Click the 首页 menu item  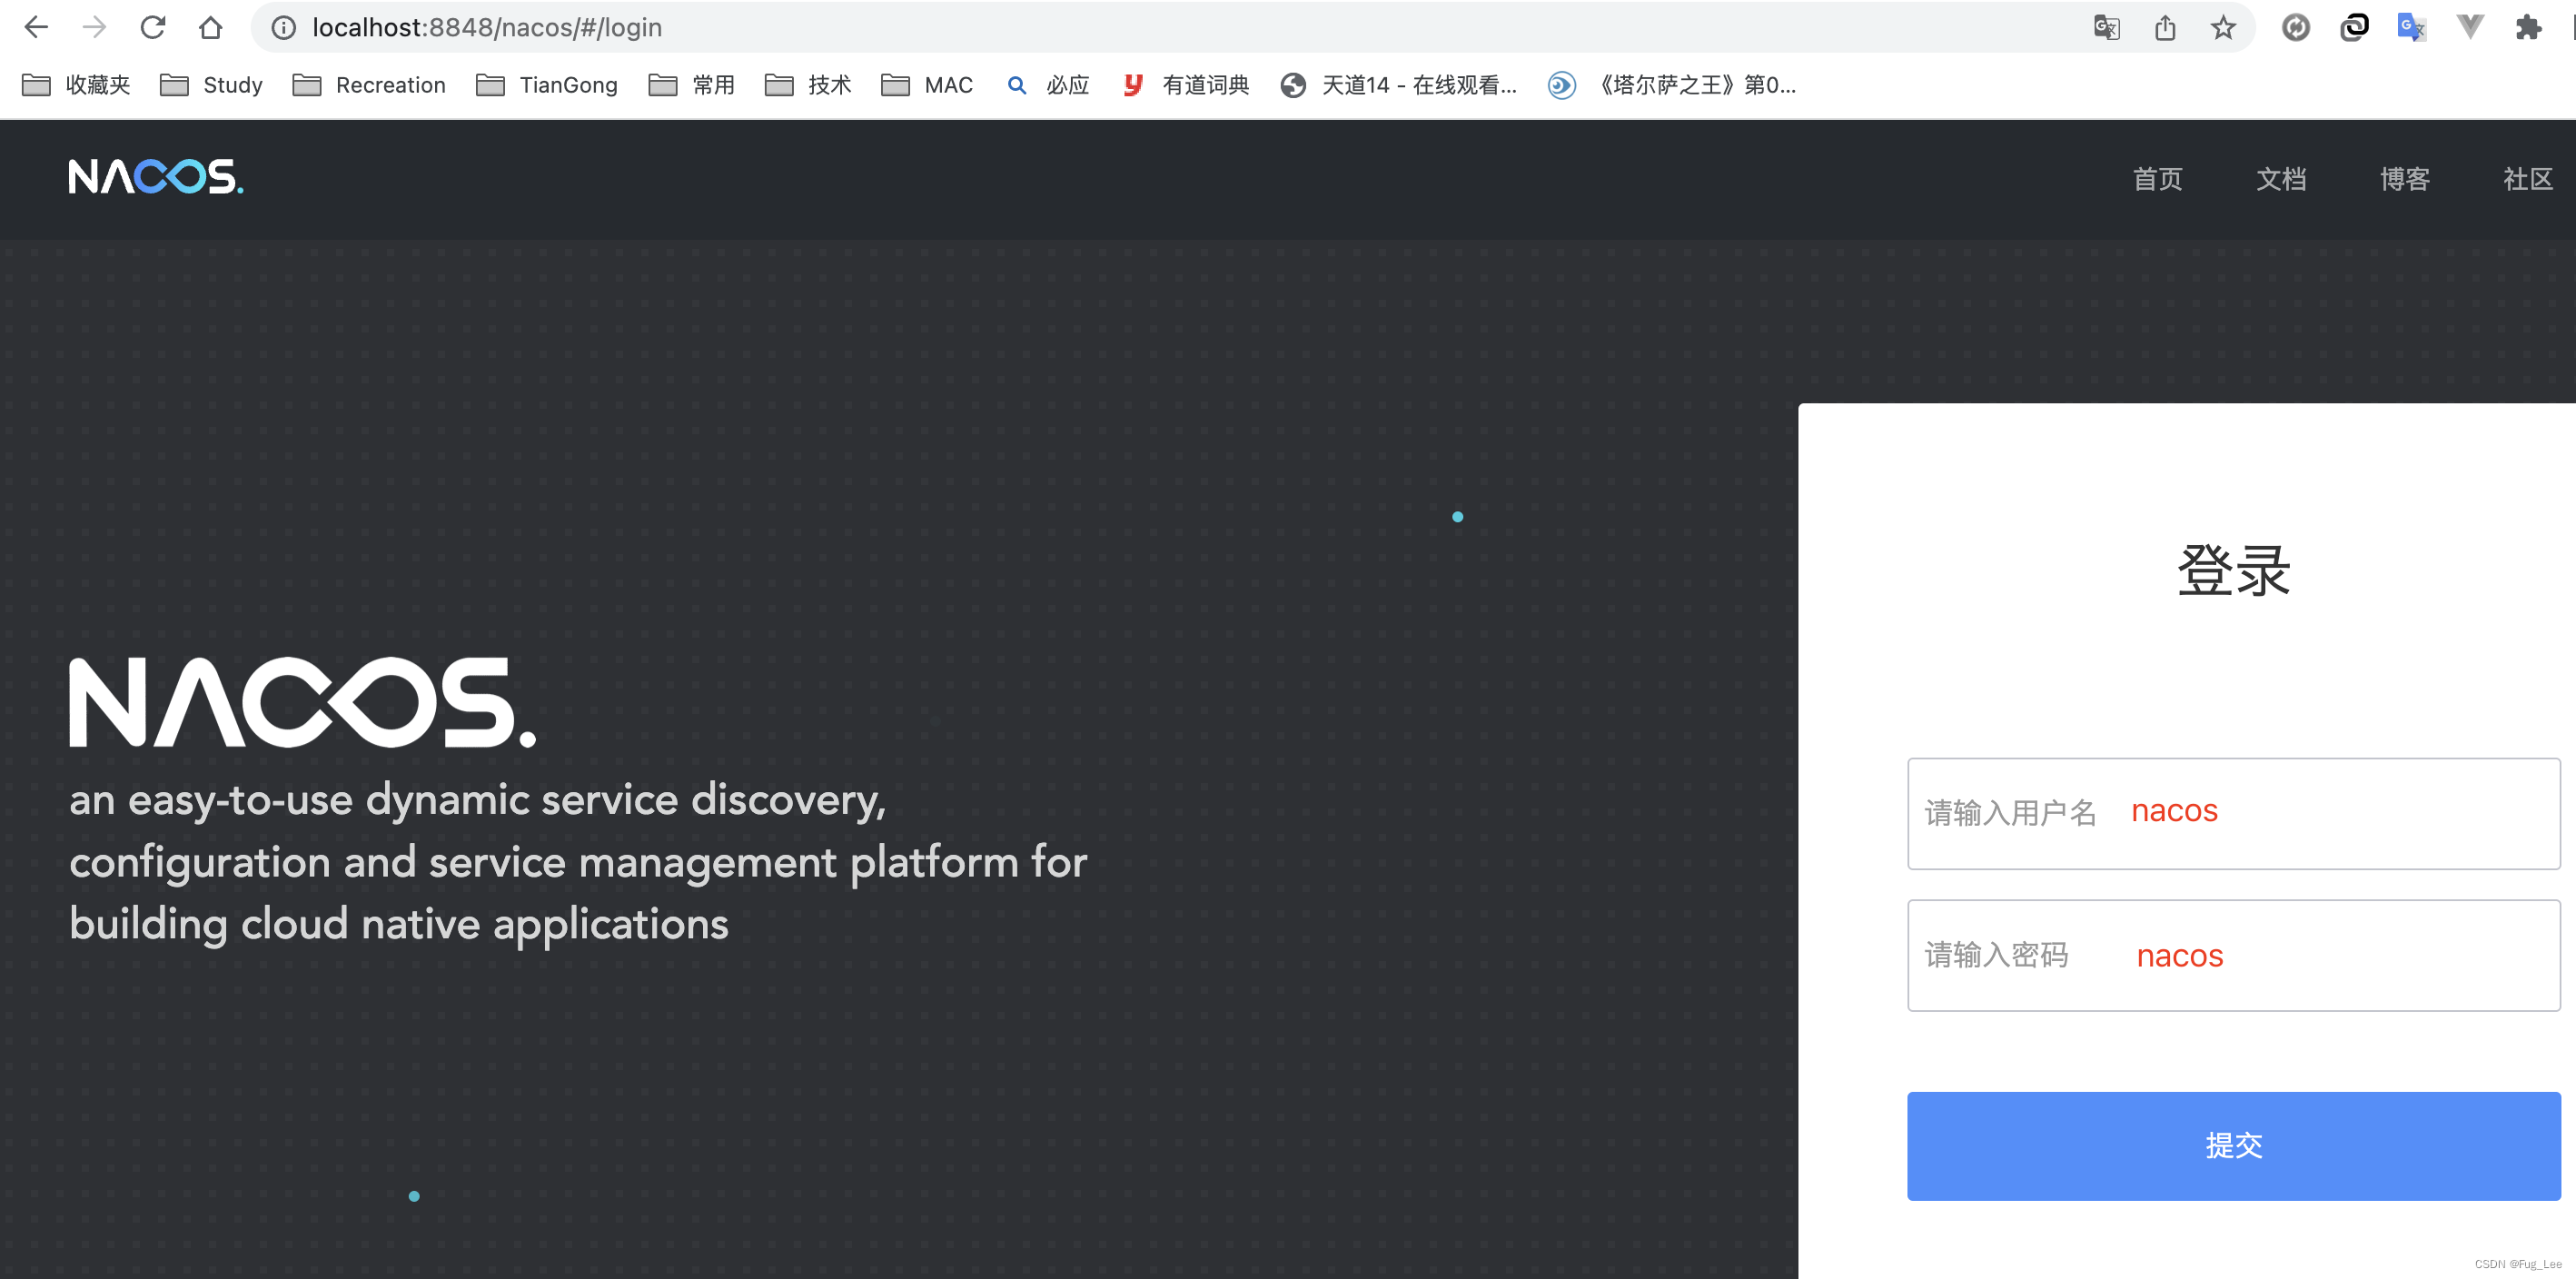(x=2152, y=179)
